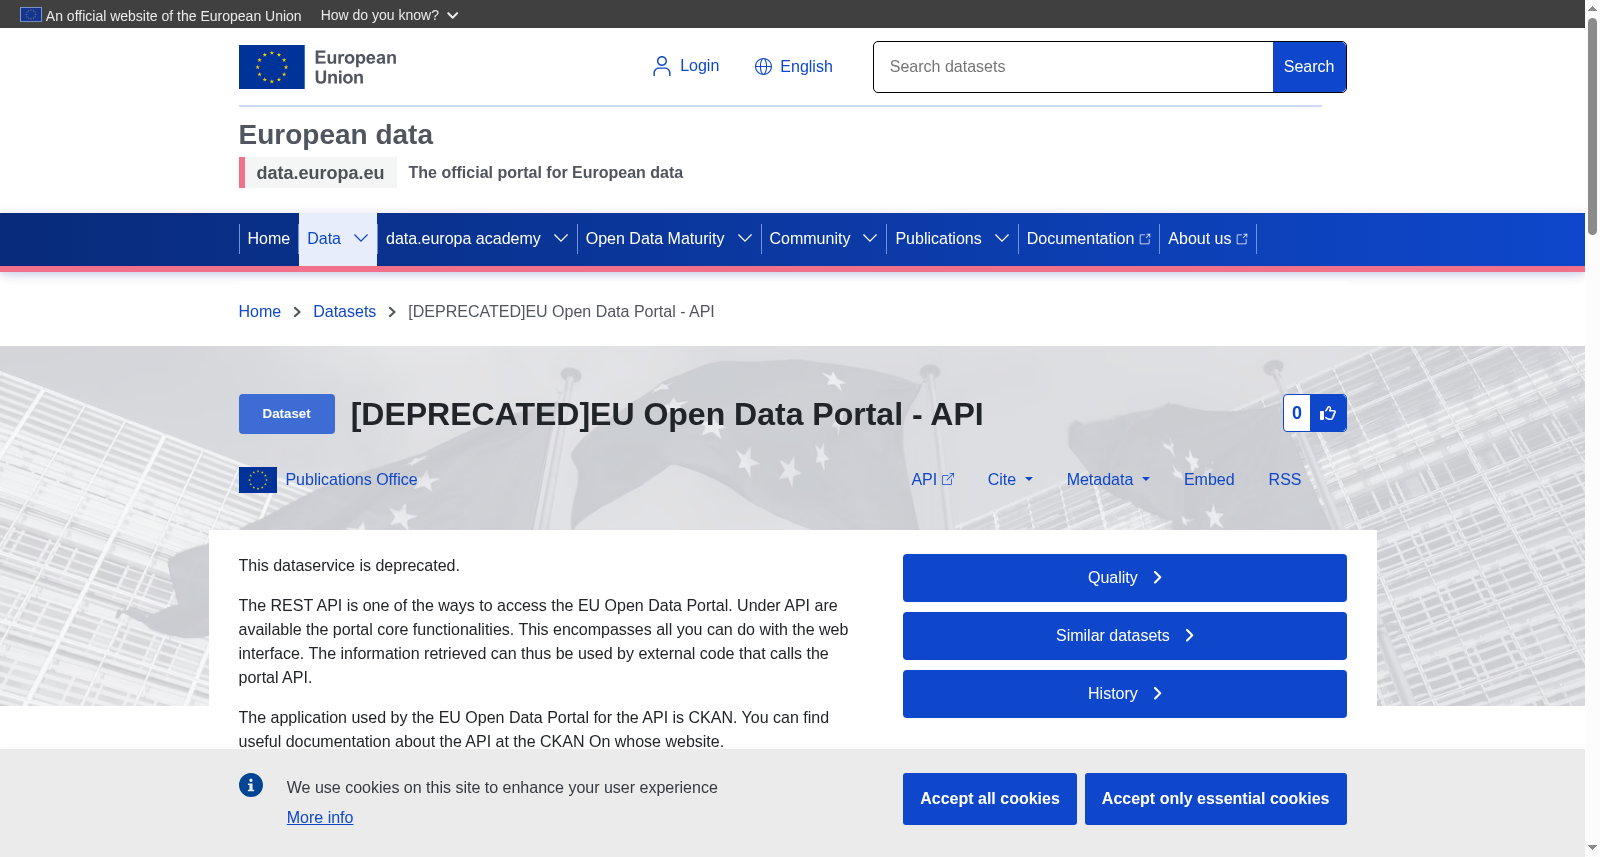
Task: Click Accept all cookies
Action: coord(990,799)
